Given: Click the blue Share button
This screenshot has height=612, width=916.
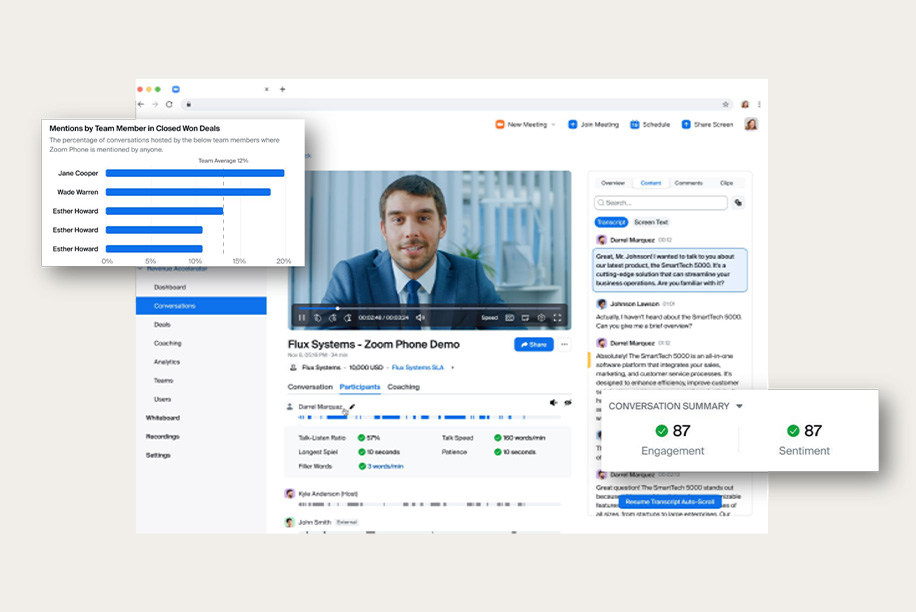Looking at the screenshot, I should pyautogui.click(x=533, y=345).
